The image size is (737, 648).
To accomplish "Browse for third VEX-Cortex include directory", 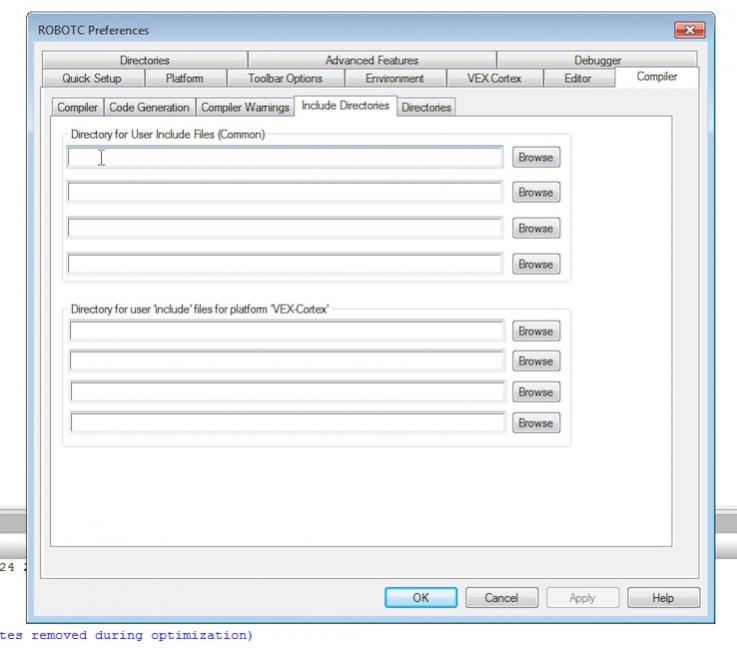I will [536, 392].
